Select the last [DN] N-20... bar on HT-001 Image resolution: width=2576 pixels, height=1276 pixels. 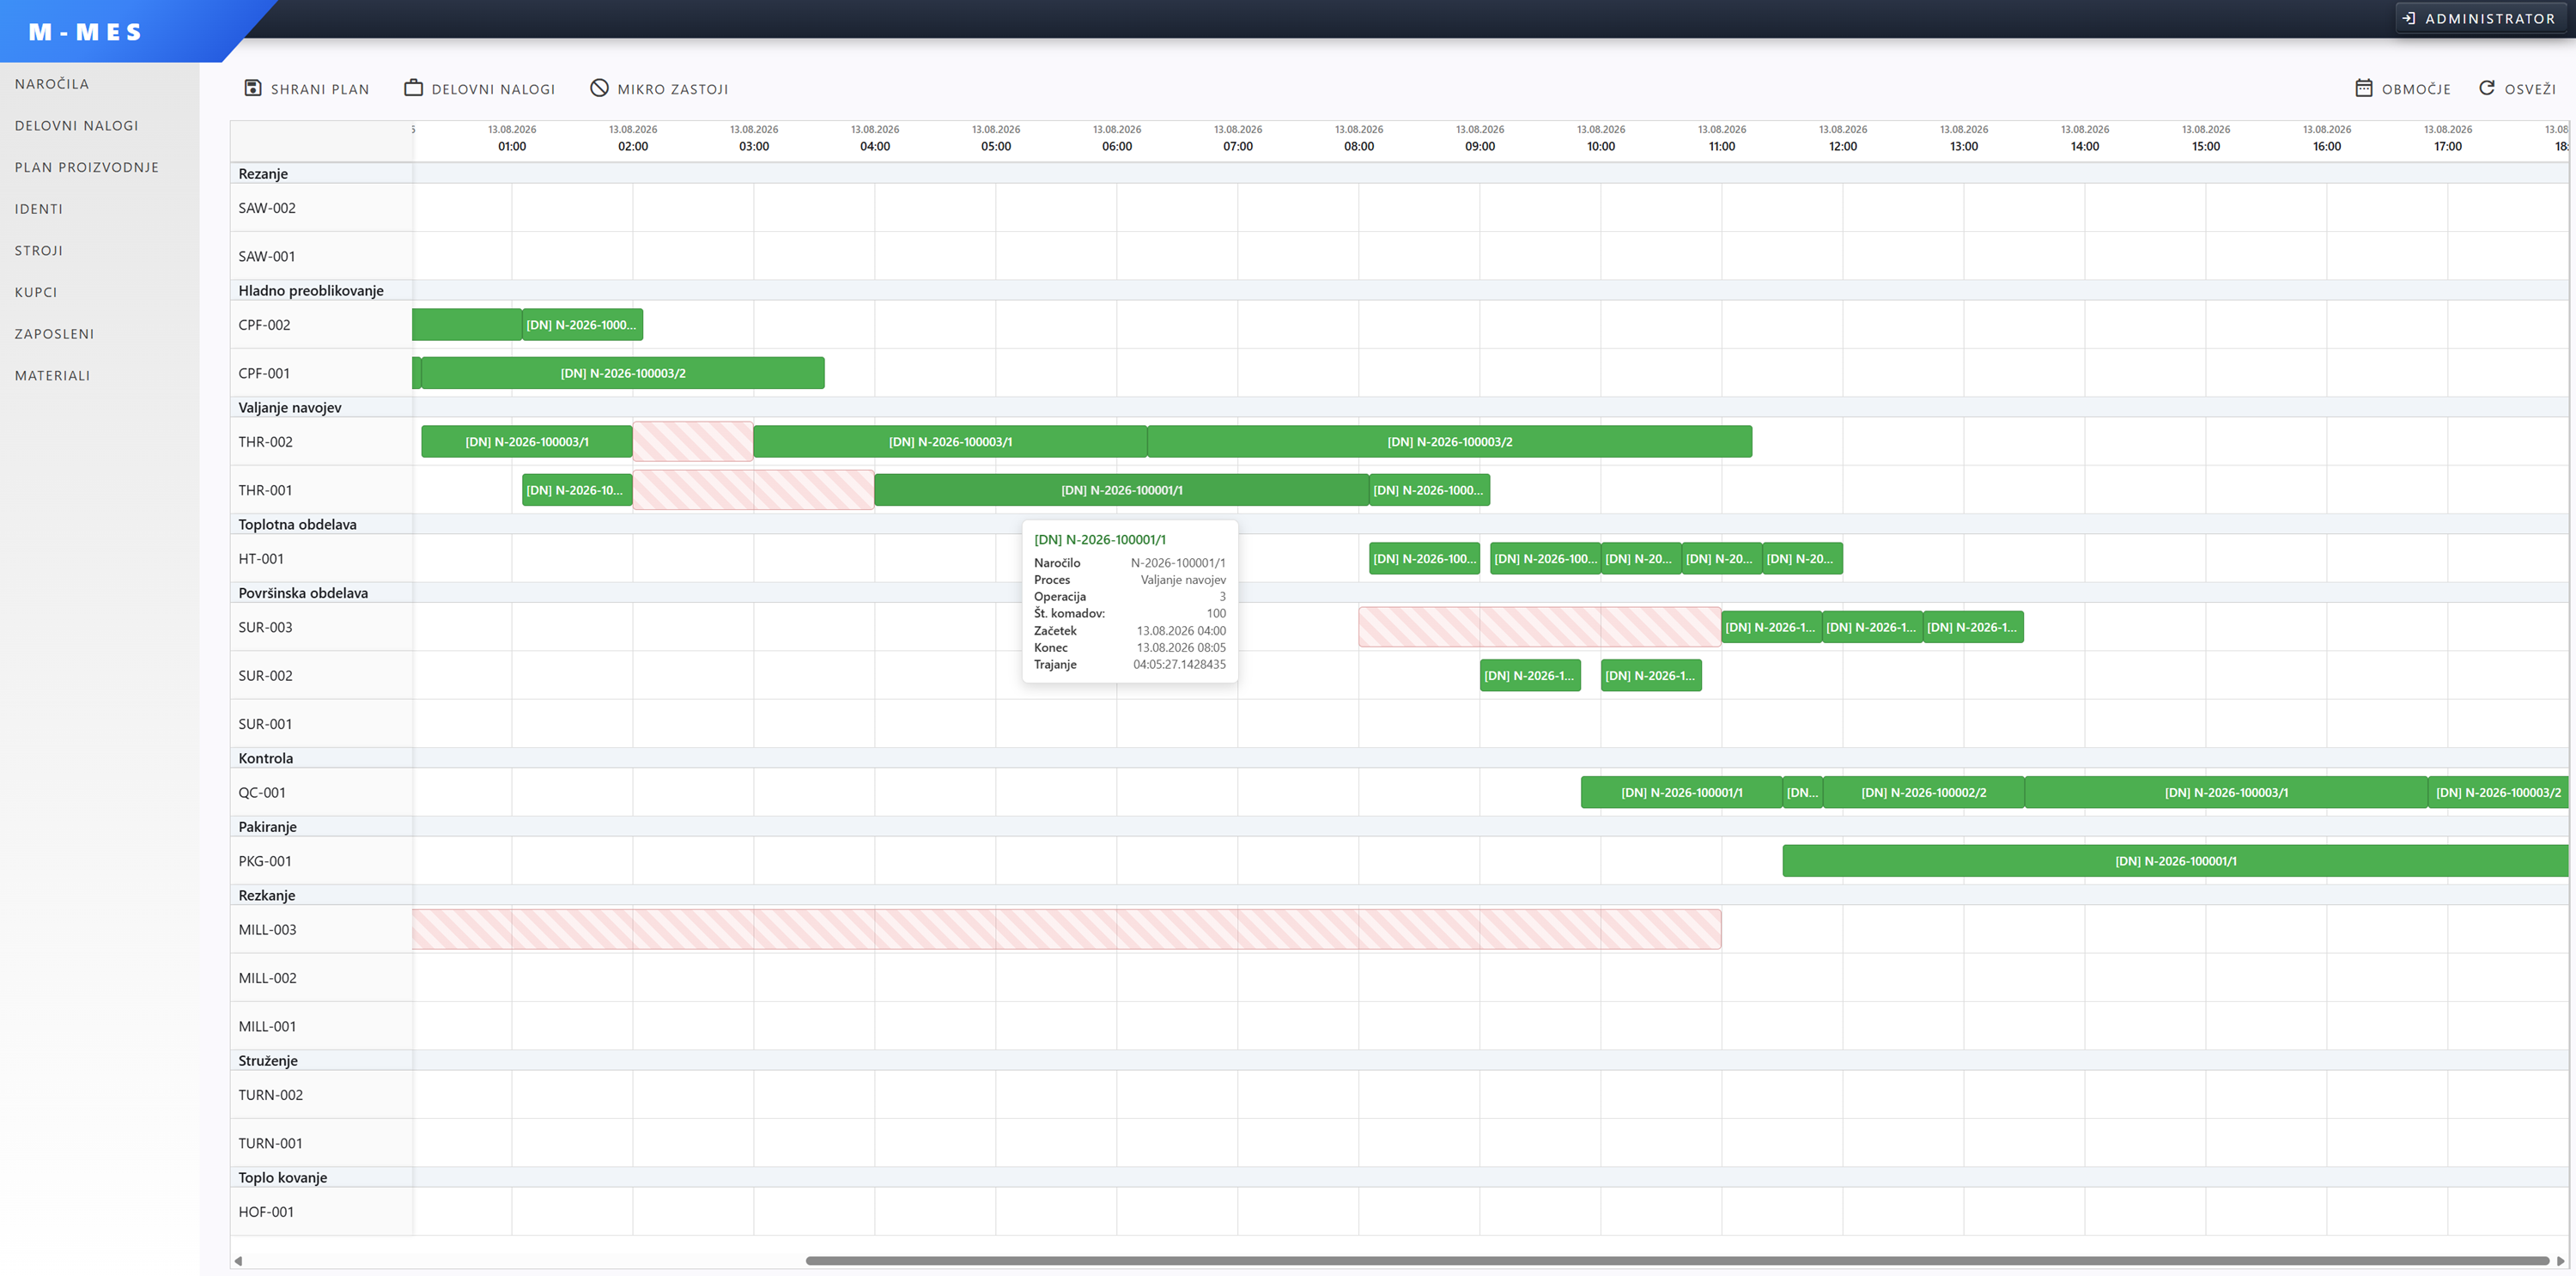click(x=1802, y=559)
